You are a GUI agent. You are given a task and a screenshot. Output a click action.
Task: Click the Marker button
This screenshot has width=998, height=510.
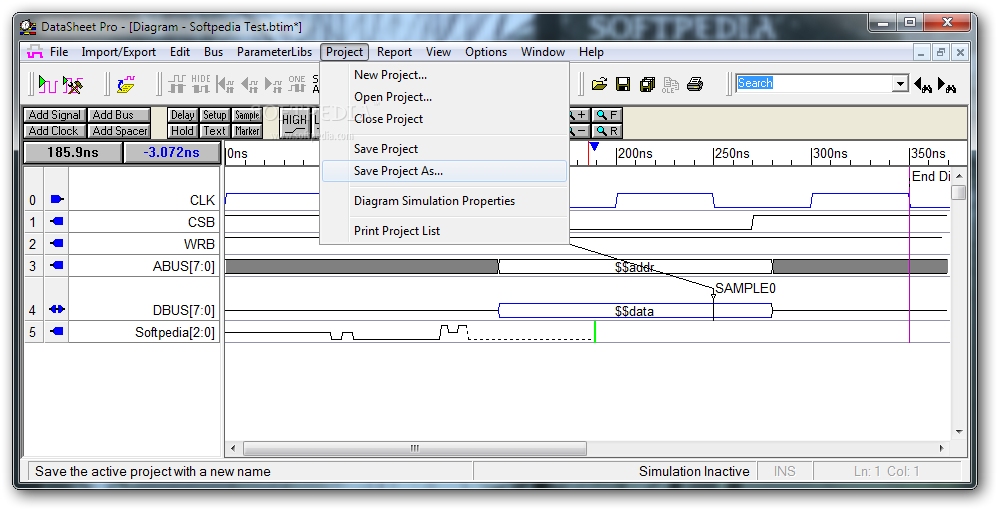click(247, 131)
